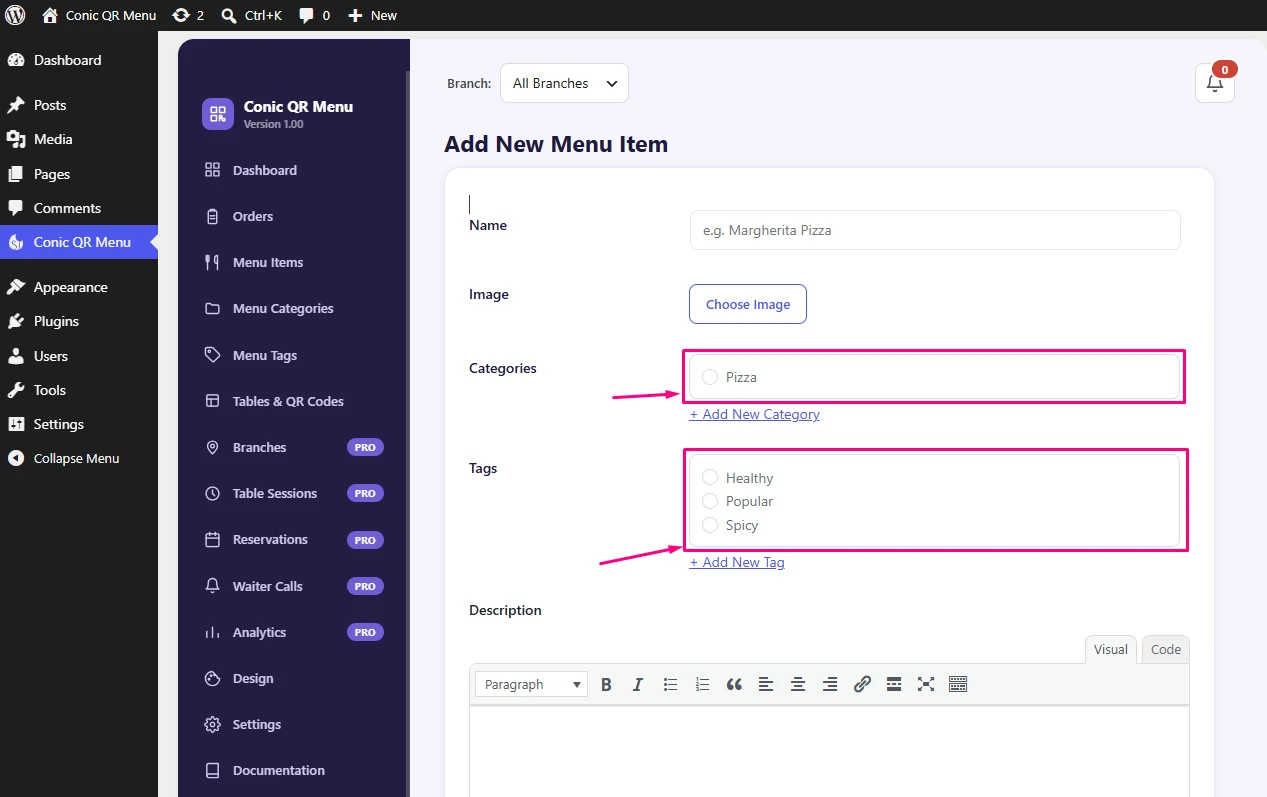
Task: Click the WordPress logo icon
Action: pos(15,15)
